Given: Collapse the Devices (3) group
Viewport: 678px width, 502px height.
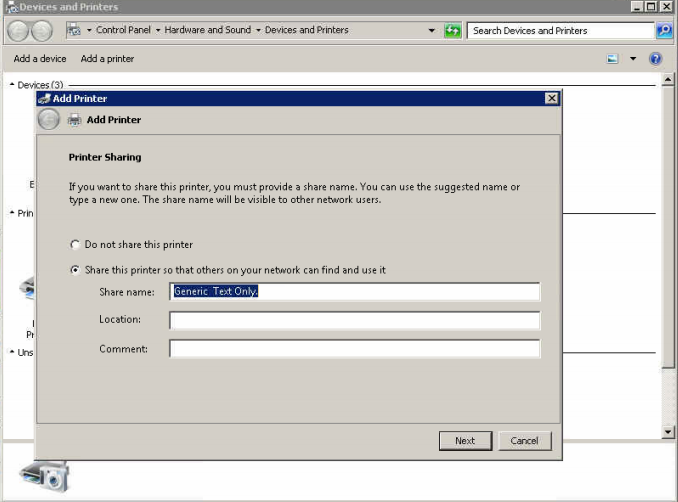Looking at the screenshot, I should pos(12,85).
